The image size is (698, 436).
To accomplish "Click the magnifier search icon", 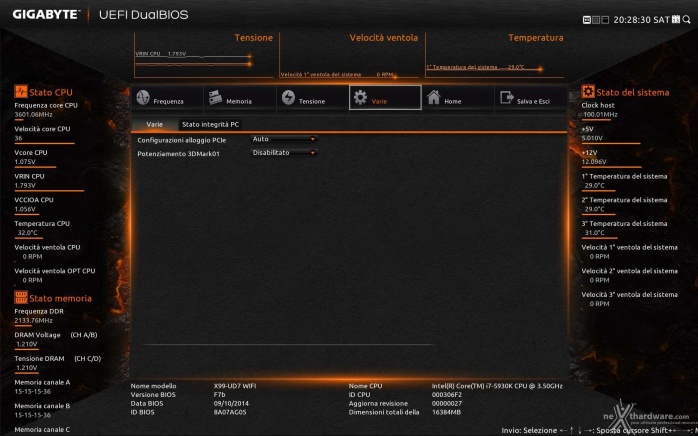I will [686, 20].
